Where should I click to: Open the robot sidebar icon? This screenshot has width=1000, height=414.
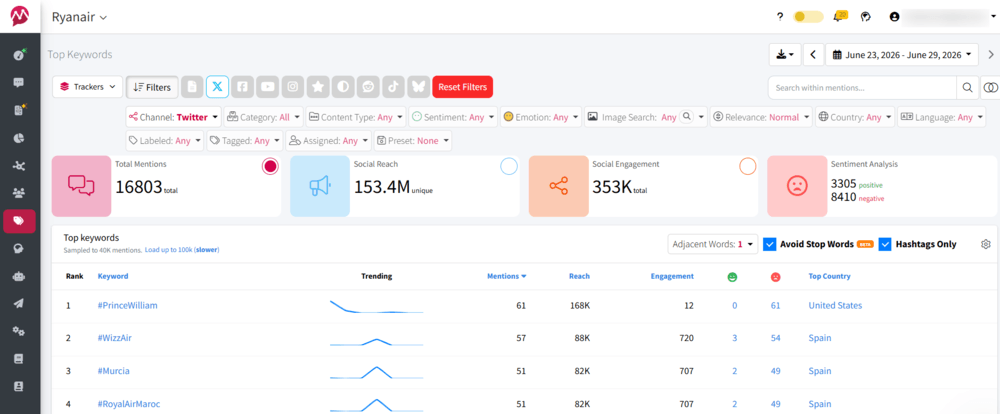[18, 276]
